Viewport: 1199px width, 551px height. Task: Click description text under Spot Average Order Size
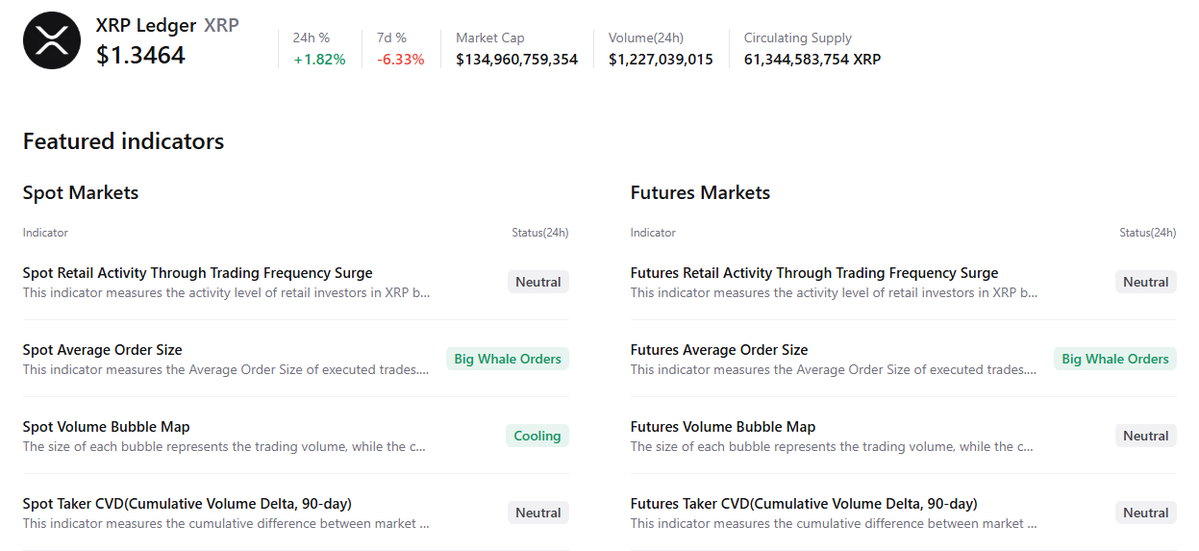(226, 370)
